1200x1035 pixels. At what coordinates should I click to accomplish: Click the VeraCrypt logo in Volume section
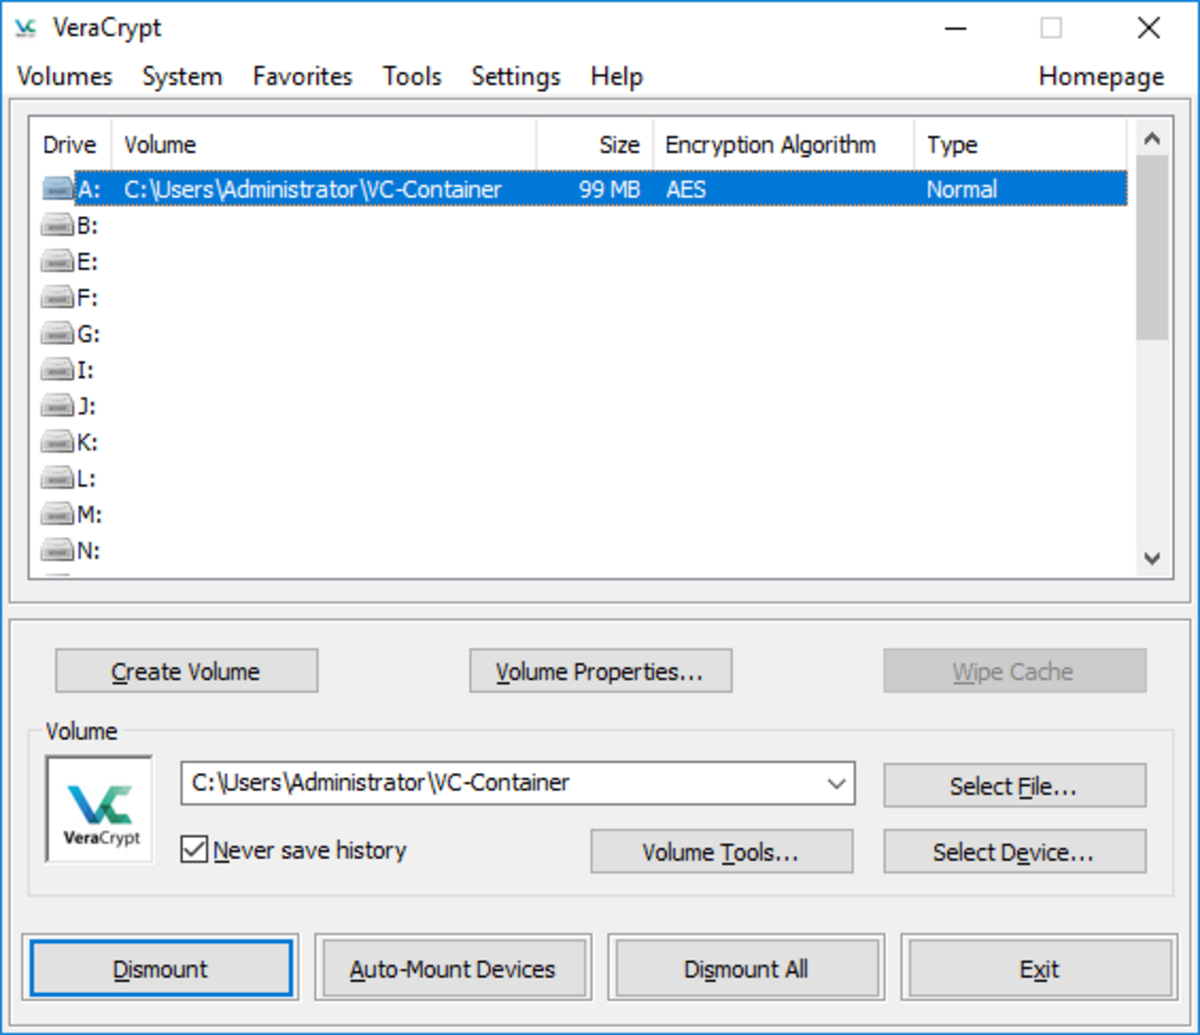point(99,809)
